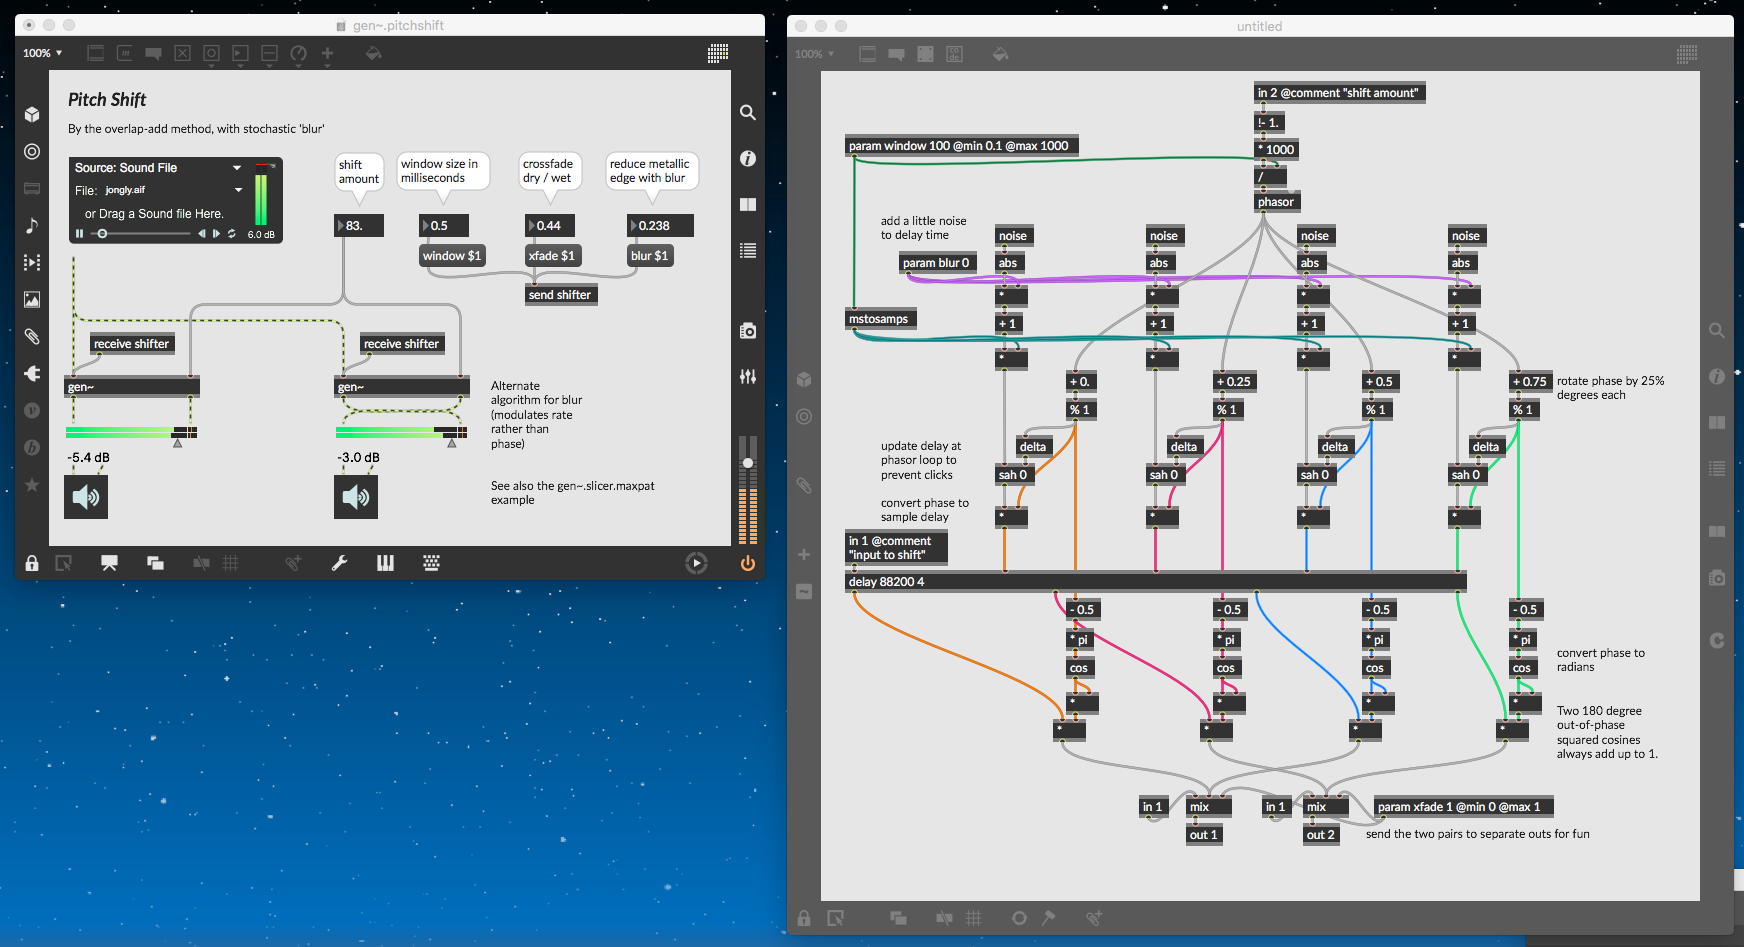This screenshot has height=947, width=1744.
Task: Open the wrench debugging tool in bottom toolbar
Action: click(340, 563)
